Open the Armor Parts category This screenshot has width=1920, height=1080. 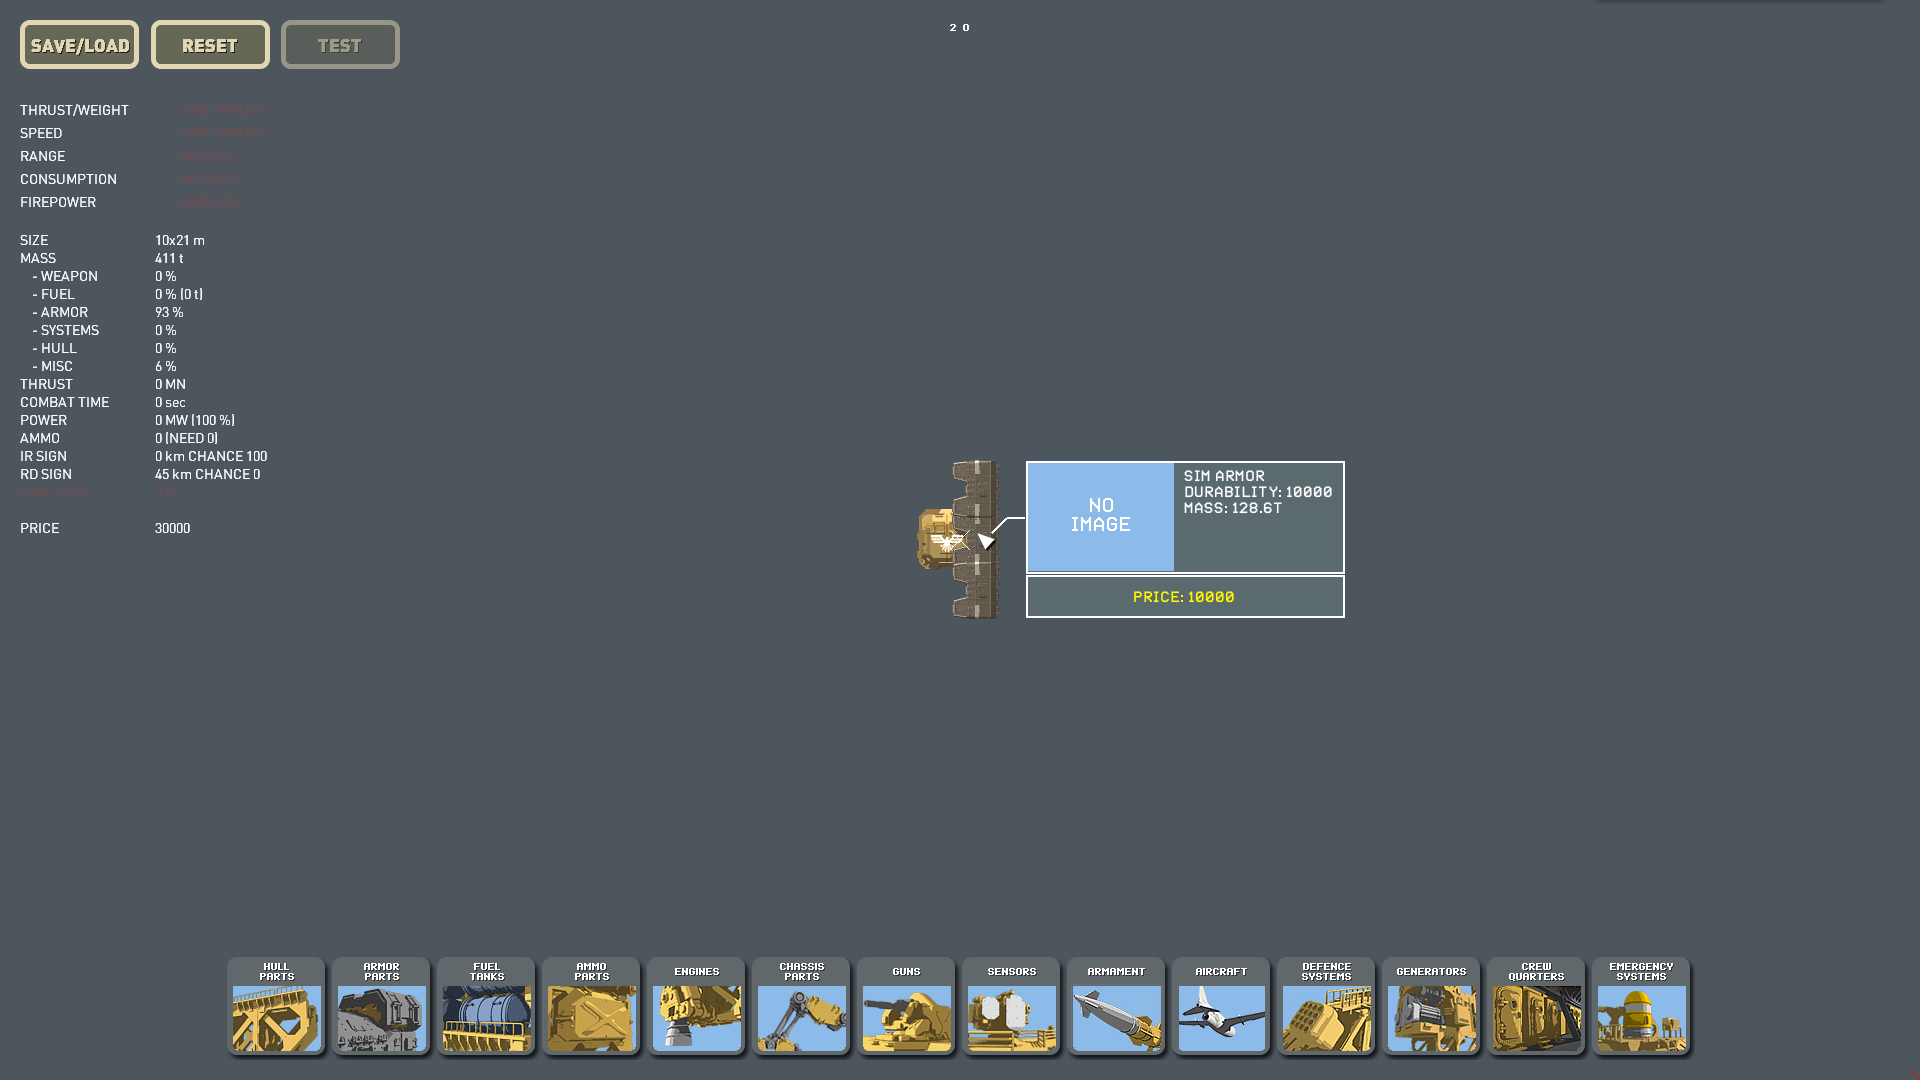coord(381,1006)
